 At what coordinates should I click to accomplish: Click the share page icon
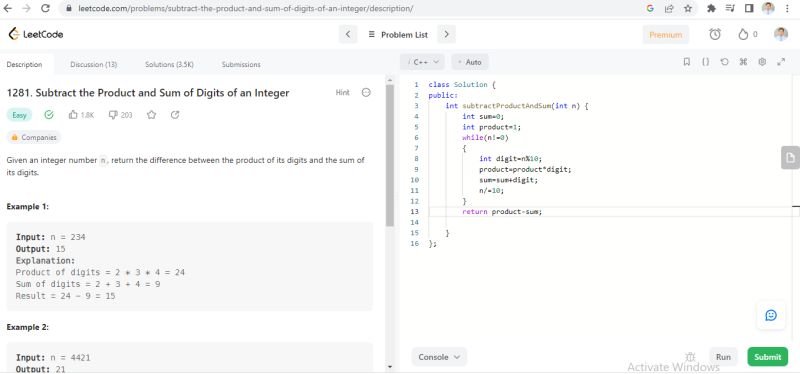click(x=668, y=8)
